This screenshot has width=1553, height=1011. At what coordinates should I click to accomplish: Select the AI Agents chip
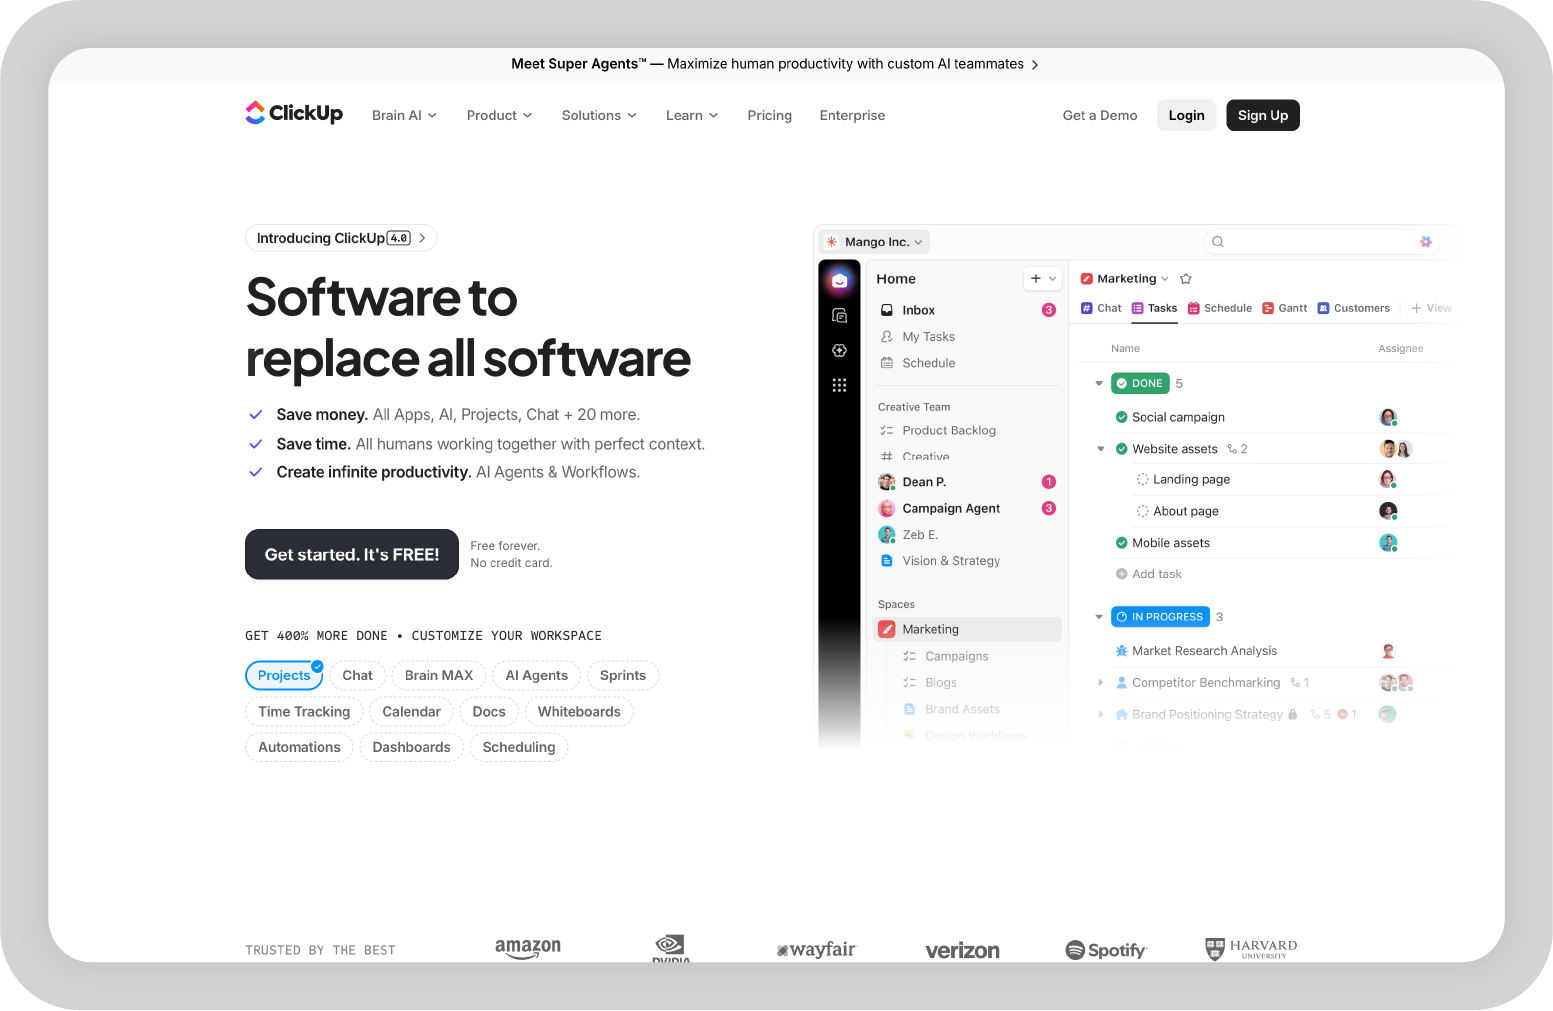click(537, 676)
